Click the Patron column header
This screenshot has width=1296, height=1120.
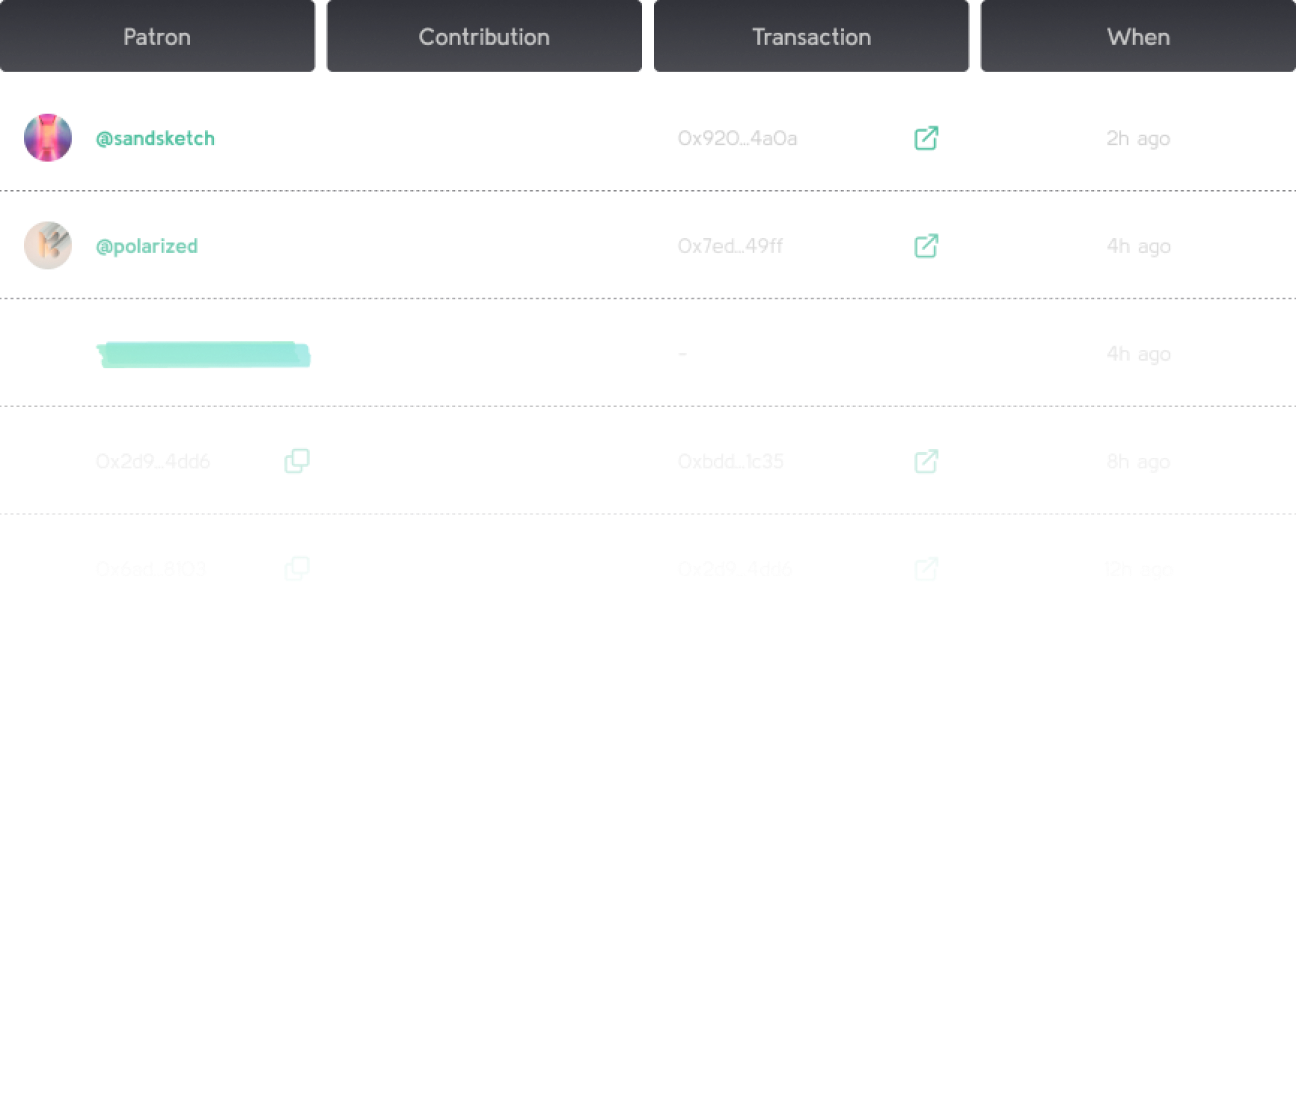157,36
